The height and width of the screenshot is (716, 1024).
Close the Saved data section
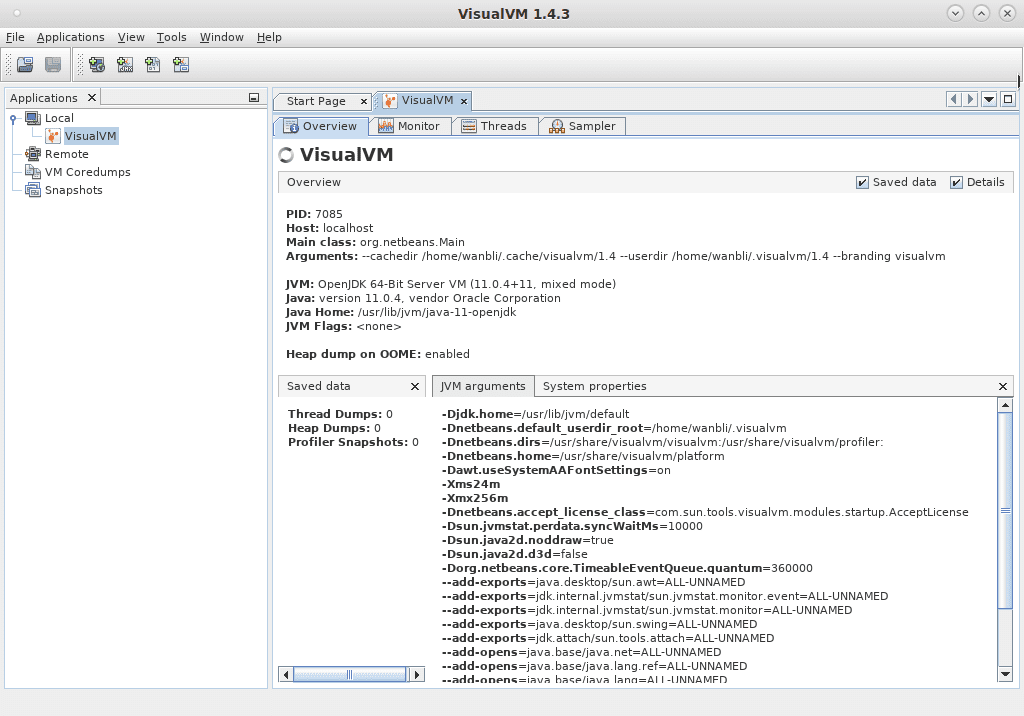(x=415, y=387)
